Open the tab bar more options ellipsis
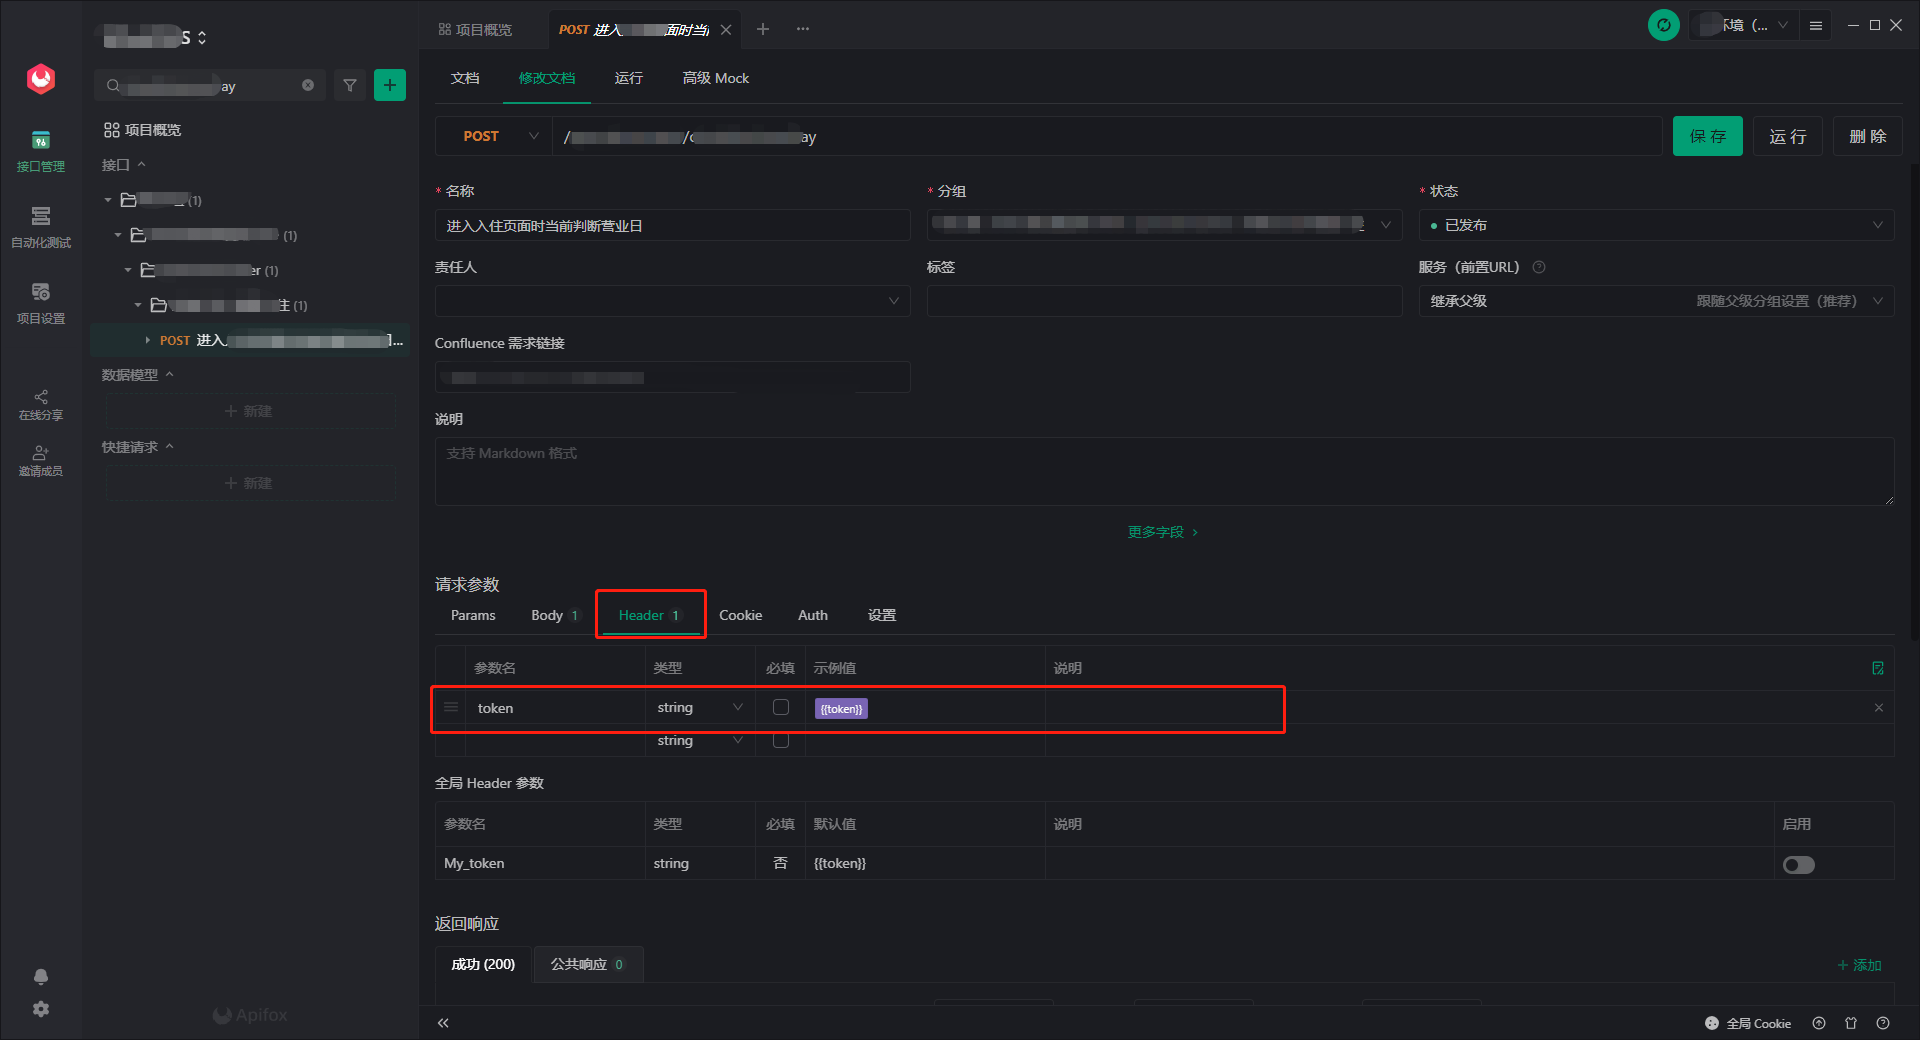 [803, 29]
